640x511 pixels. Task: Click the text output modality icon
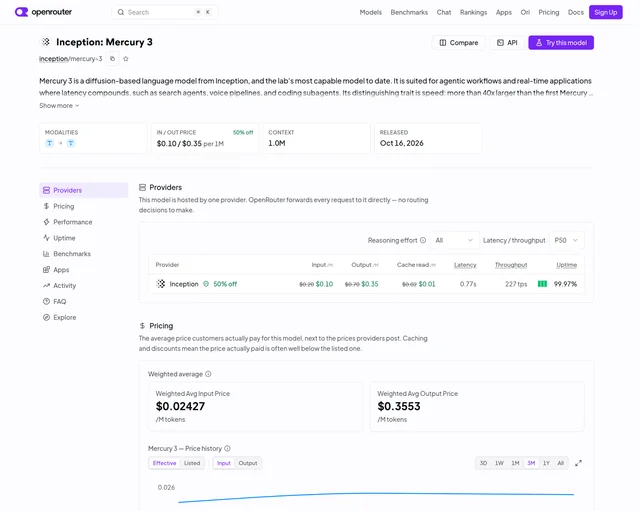click(71, 143)
